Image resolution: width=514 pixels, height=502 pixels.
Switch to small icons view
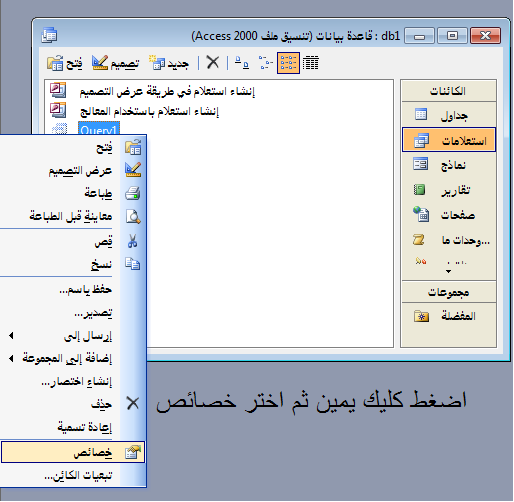[265, 62]
